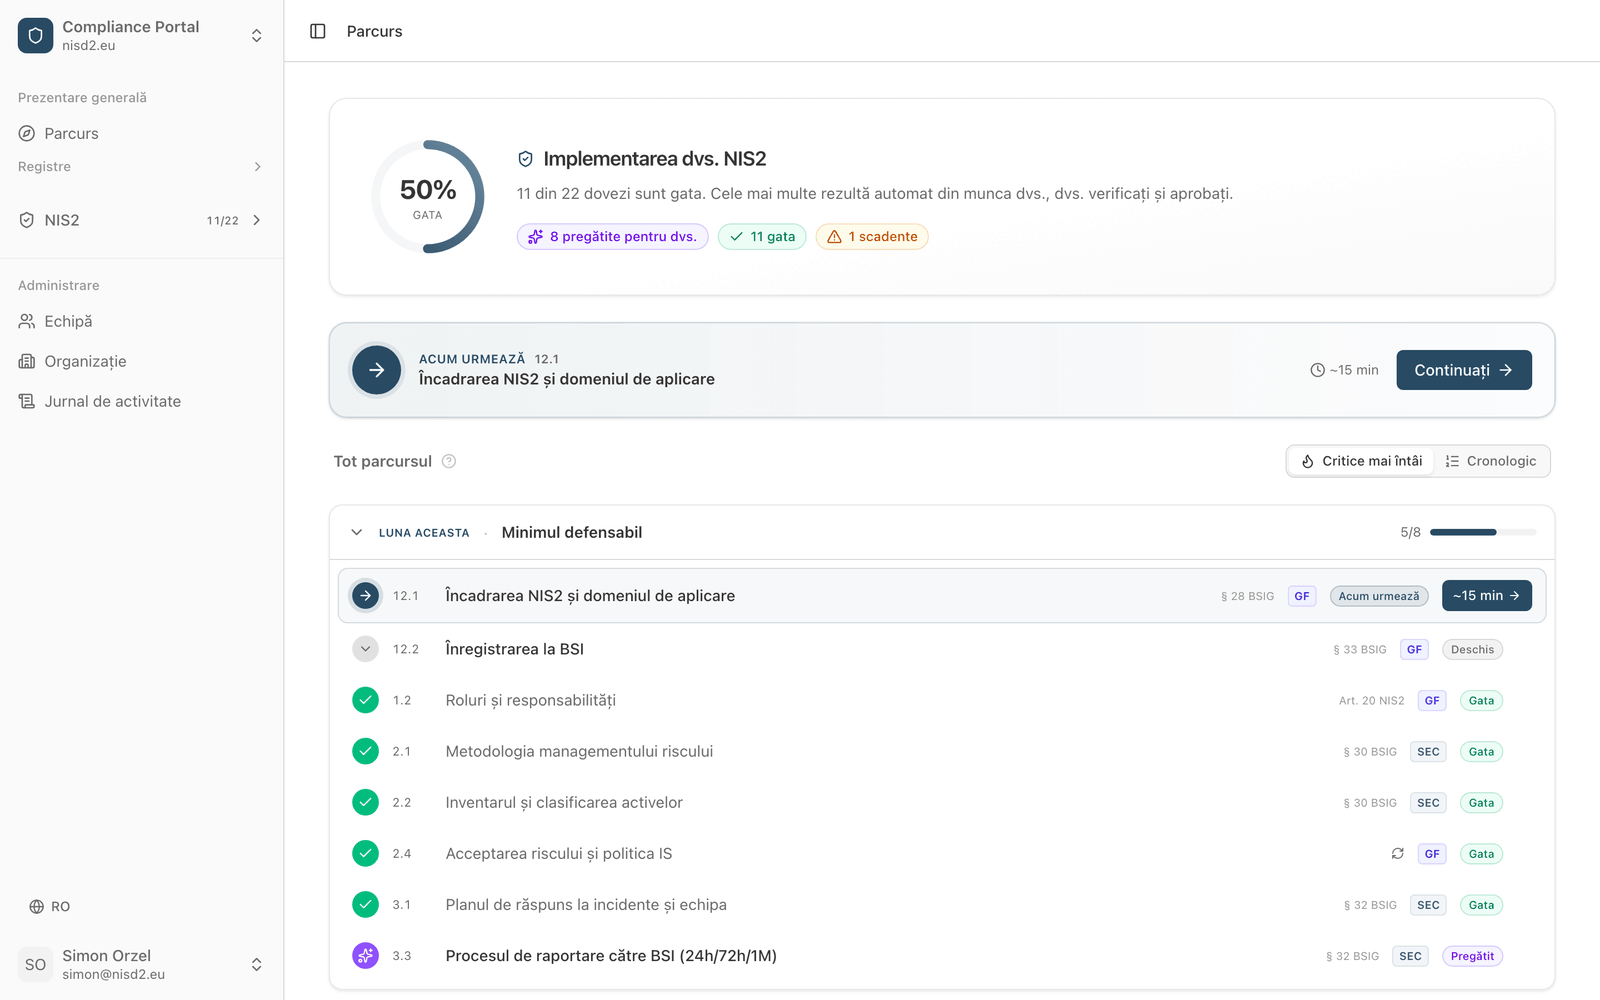The height and width of the screenshot is (1000, 1600).
Task: Click the Compliance Portal shield logo
Action: pyautogui.click(x=35, y=35)
